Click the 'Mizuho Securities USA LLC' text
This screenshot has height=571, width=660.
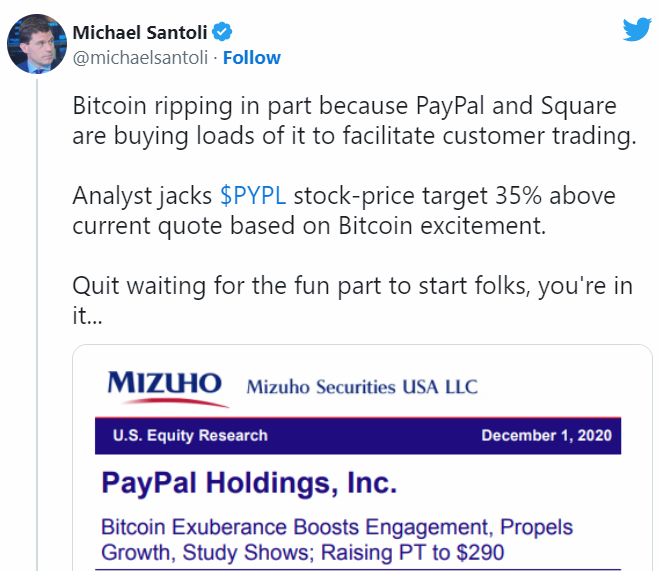tap(362, 387)
